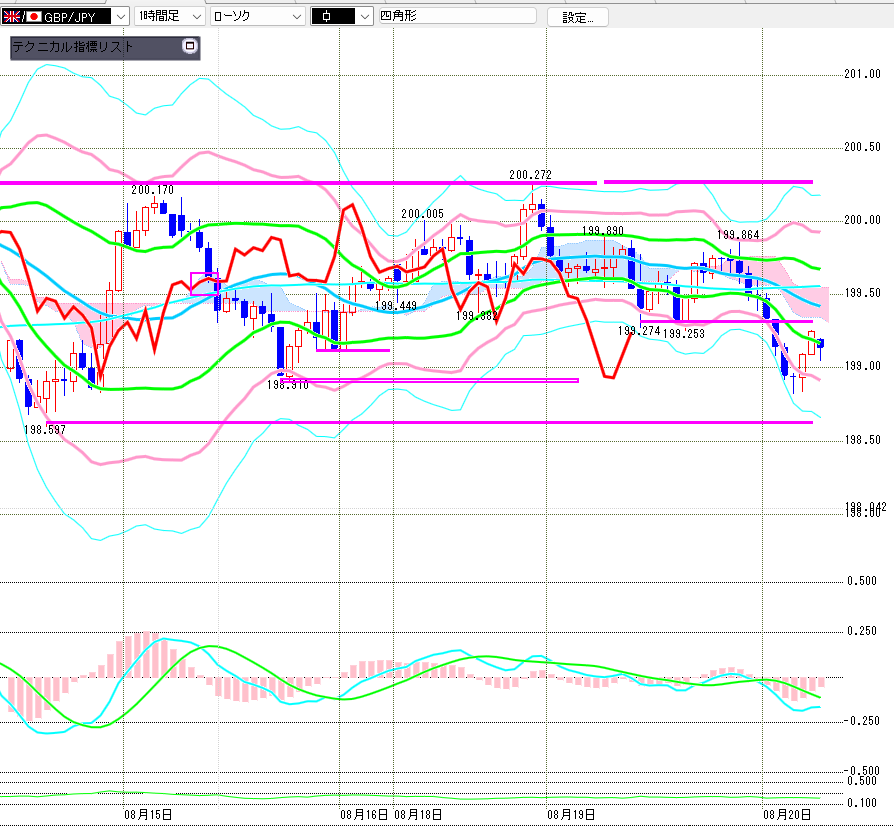Click the 200.272 high price label
This screenshot has width=894, height=826.
(530, 175)
